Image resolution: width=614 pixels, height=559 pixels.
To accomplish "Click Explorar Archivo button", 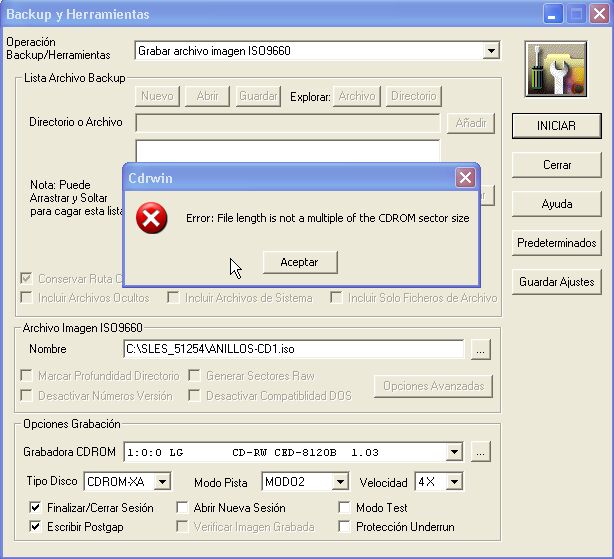I will coord(357,96).
